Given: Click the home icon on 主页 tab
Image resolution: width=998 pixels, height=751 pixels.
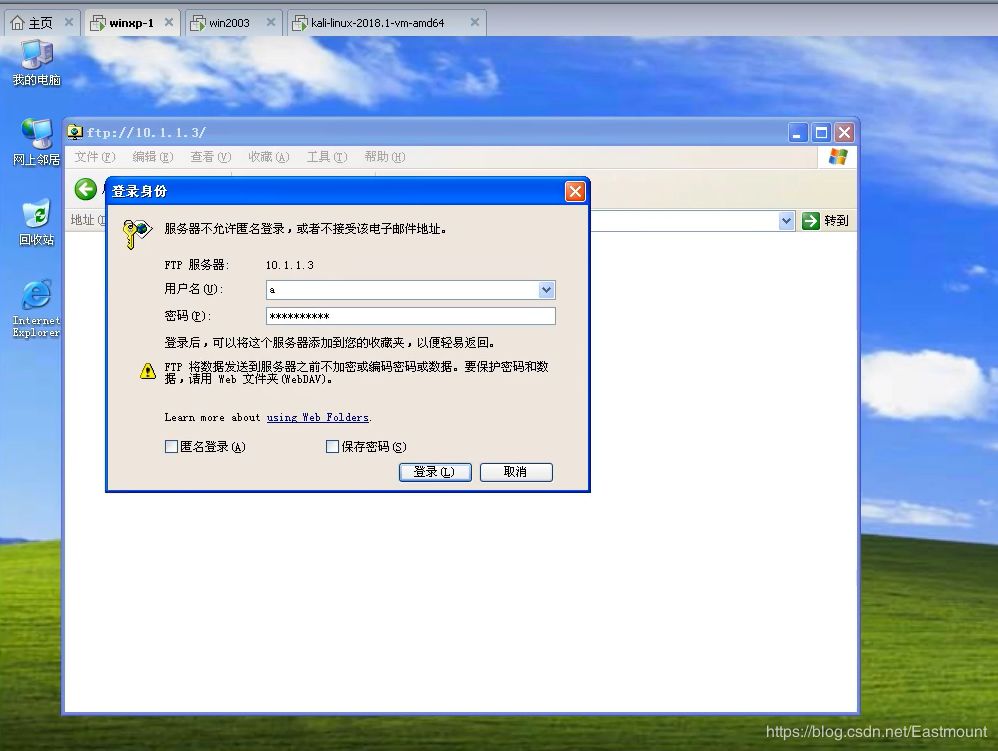Looking at the screenshot, I should pyautogui.click(x=18, y=23).
